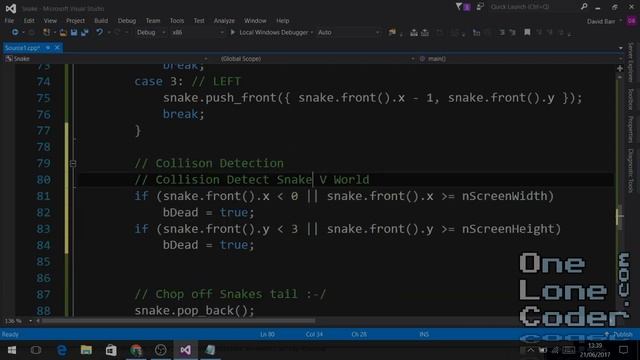Click the Open File toolbar icon
Screen dimensions: 640x360
tap(63, 32)
